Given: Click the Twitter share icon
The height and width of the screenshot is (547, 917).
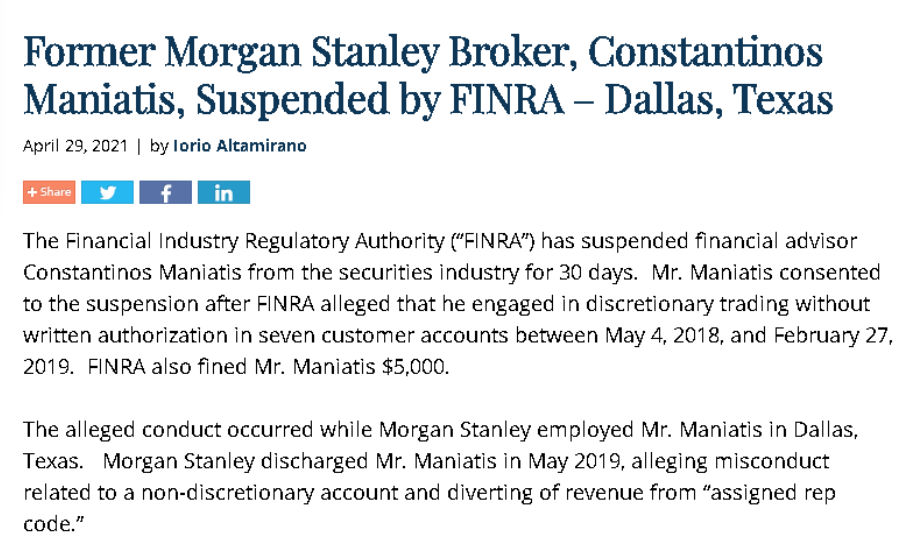Looking at the screenshot, I should 107,192.
